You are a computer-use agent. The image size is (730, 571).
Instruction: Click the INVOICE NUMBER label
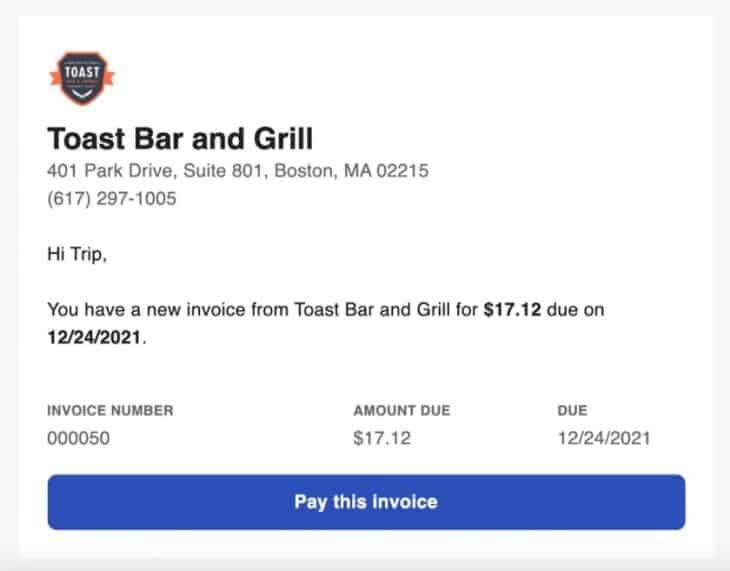click(110, 410)
